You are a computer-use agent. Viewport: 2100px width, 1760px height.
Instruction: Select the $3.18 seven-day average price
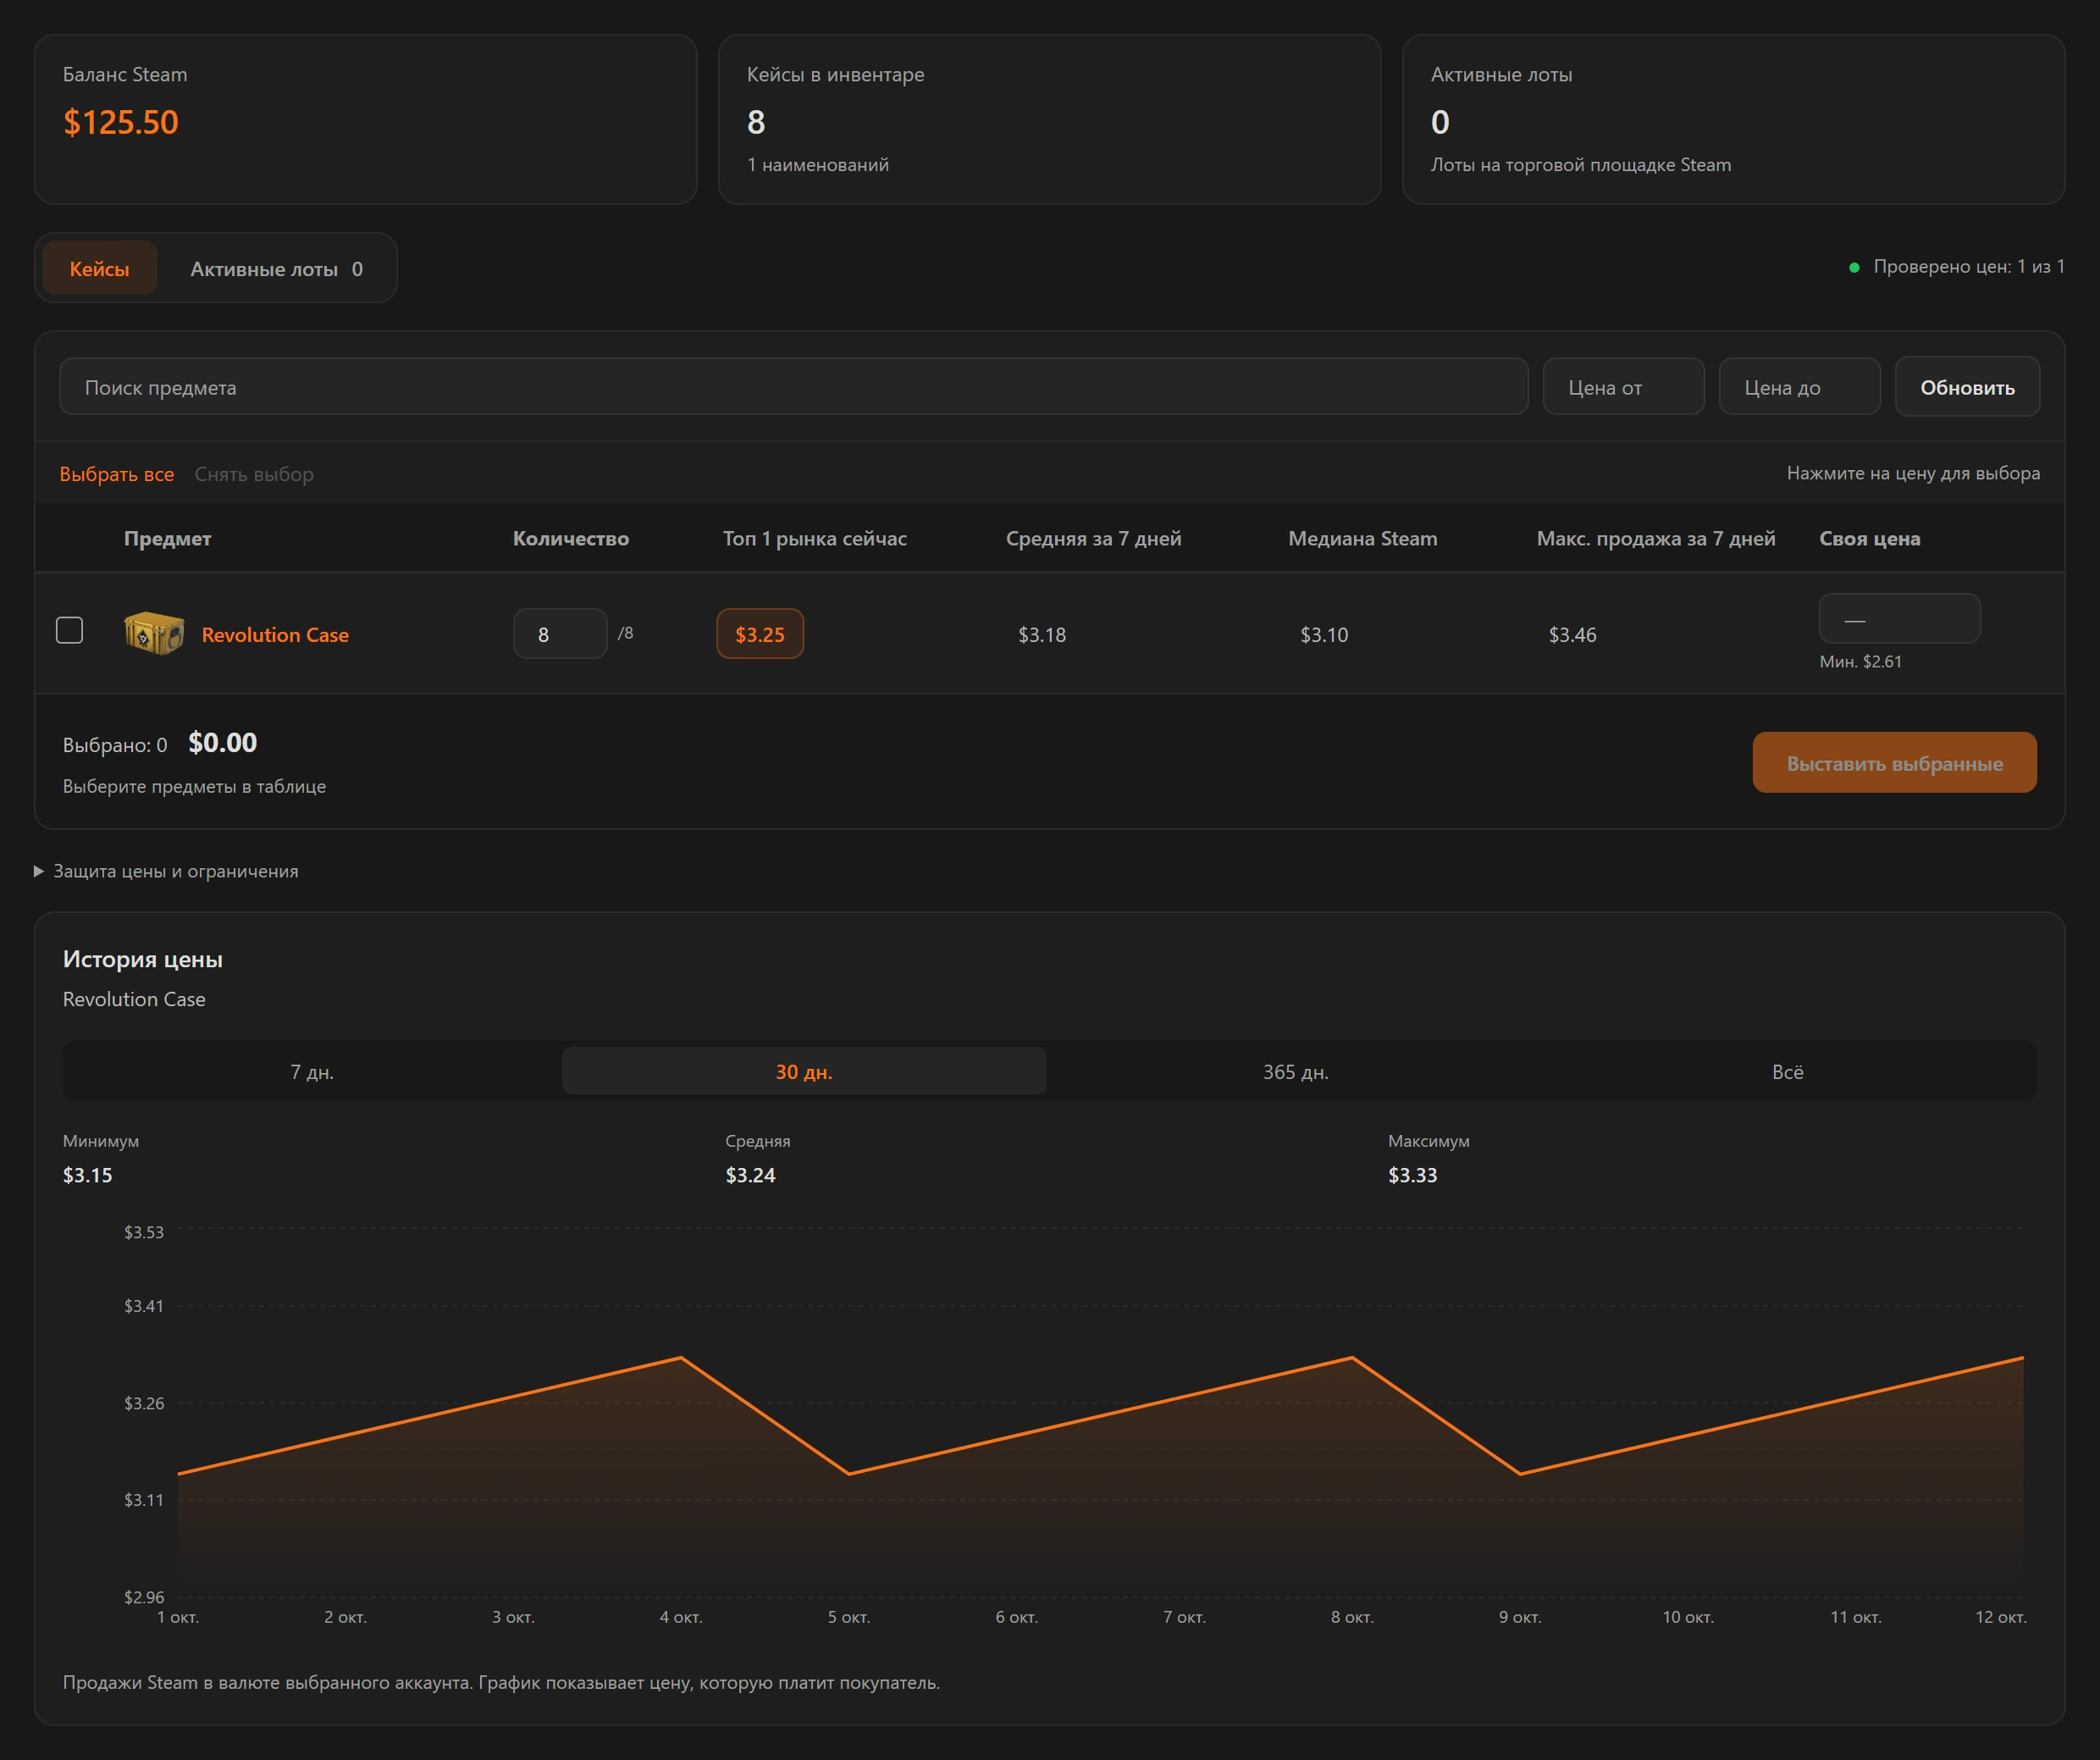(x=1042, y=635)
